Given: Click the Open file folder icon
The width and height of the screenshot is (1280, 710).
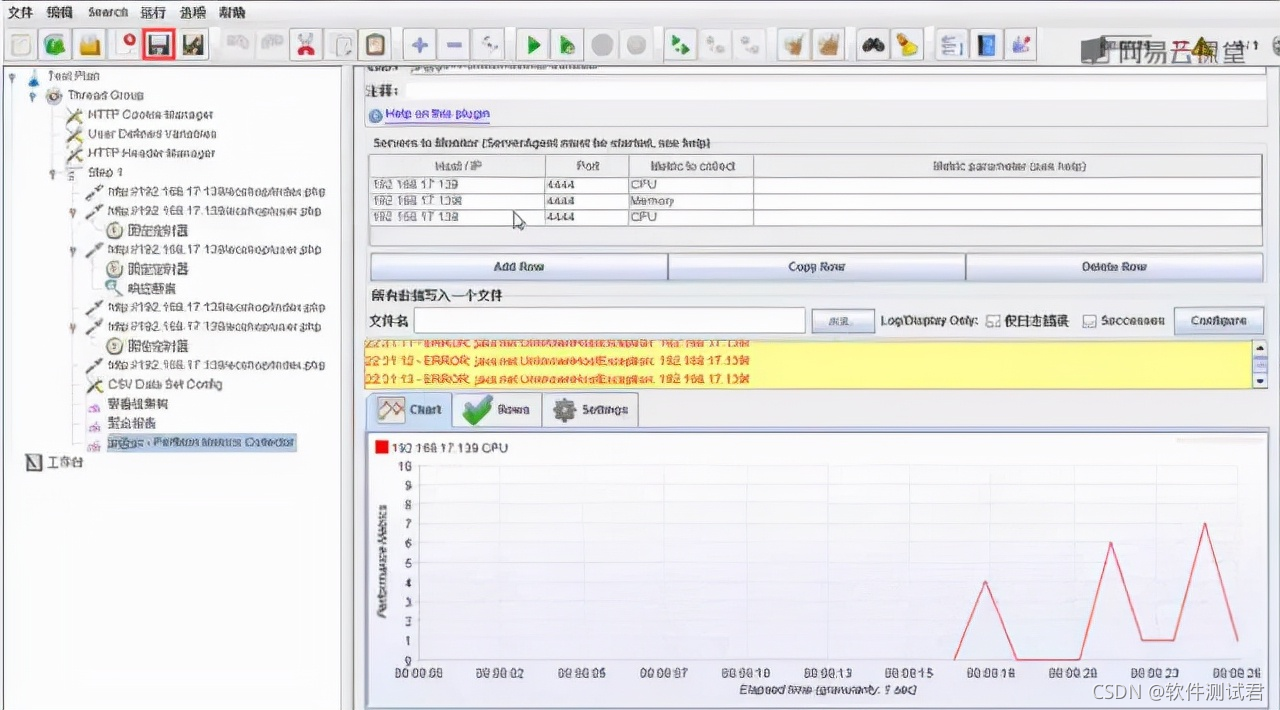Looking at the screenshot, I should [x=90, y=44].
